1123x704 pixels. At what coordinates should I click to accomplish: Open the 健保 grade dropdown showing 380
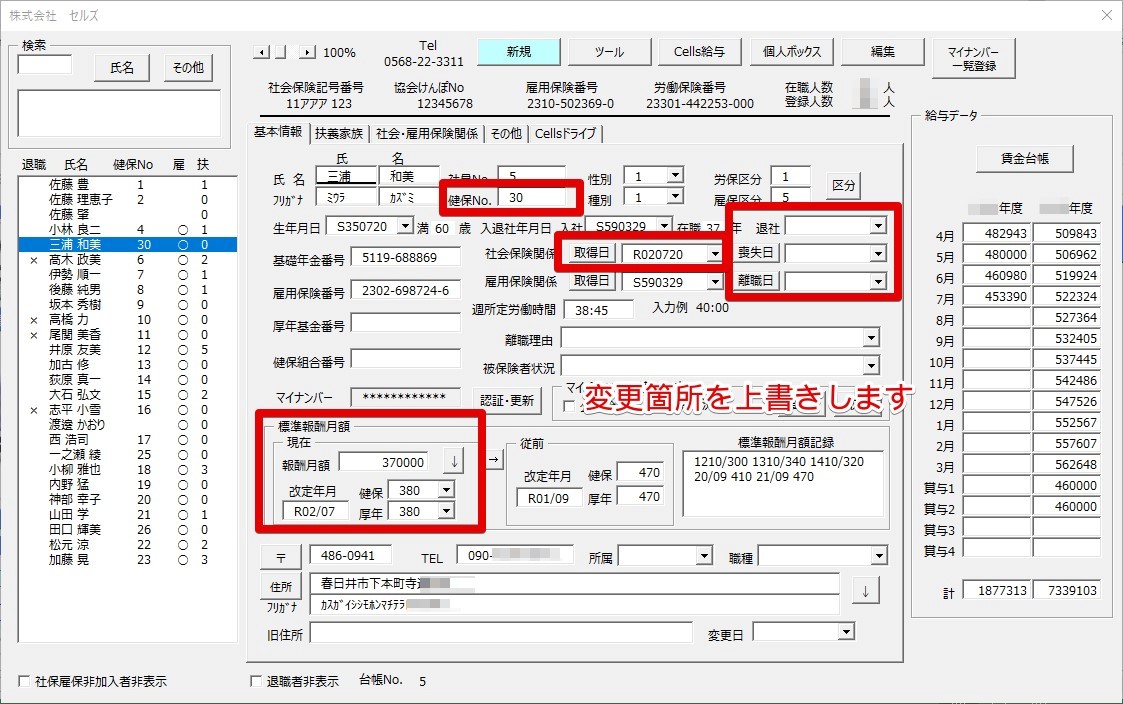[x=446, y=490]
